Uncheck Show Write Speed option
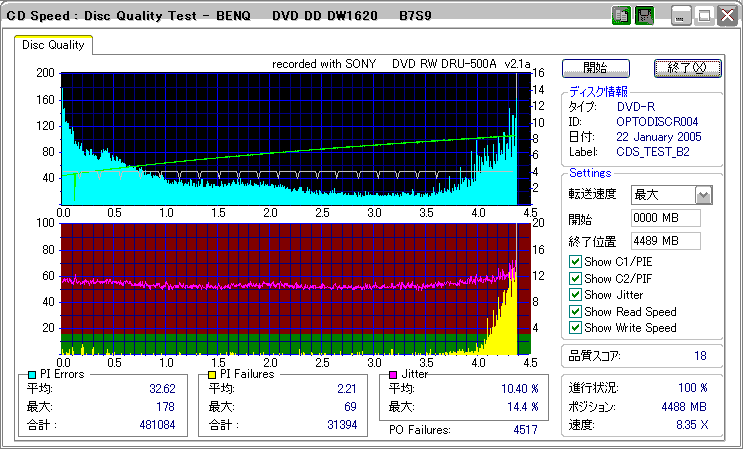The height and width of the screenshot is (449, 743). [575, 328]
